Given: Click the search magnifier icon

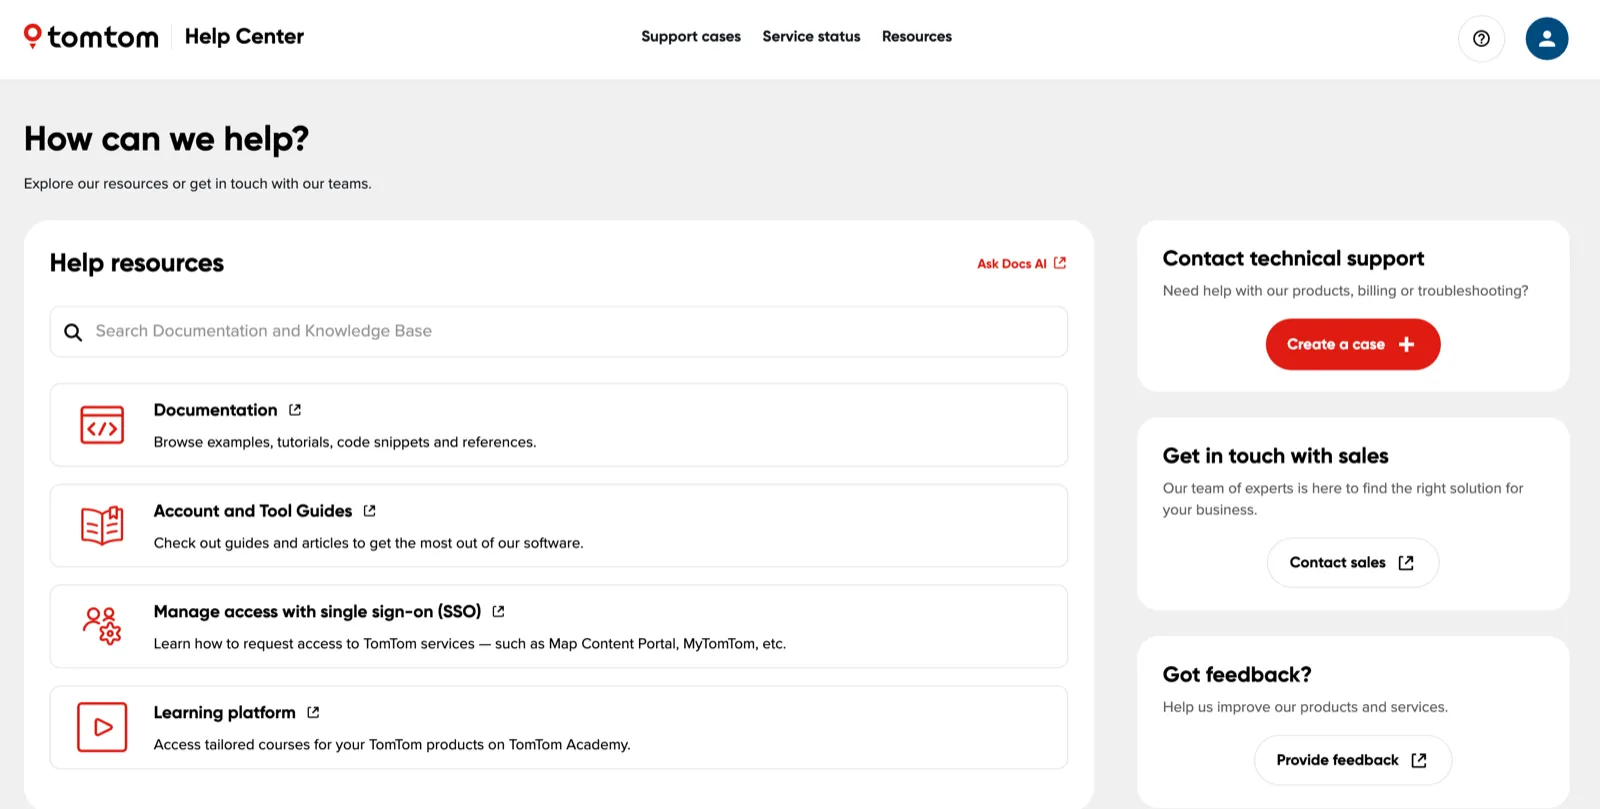Looking at the screenshot, I should [73, 332].
